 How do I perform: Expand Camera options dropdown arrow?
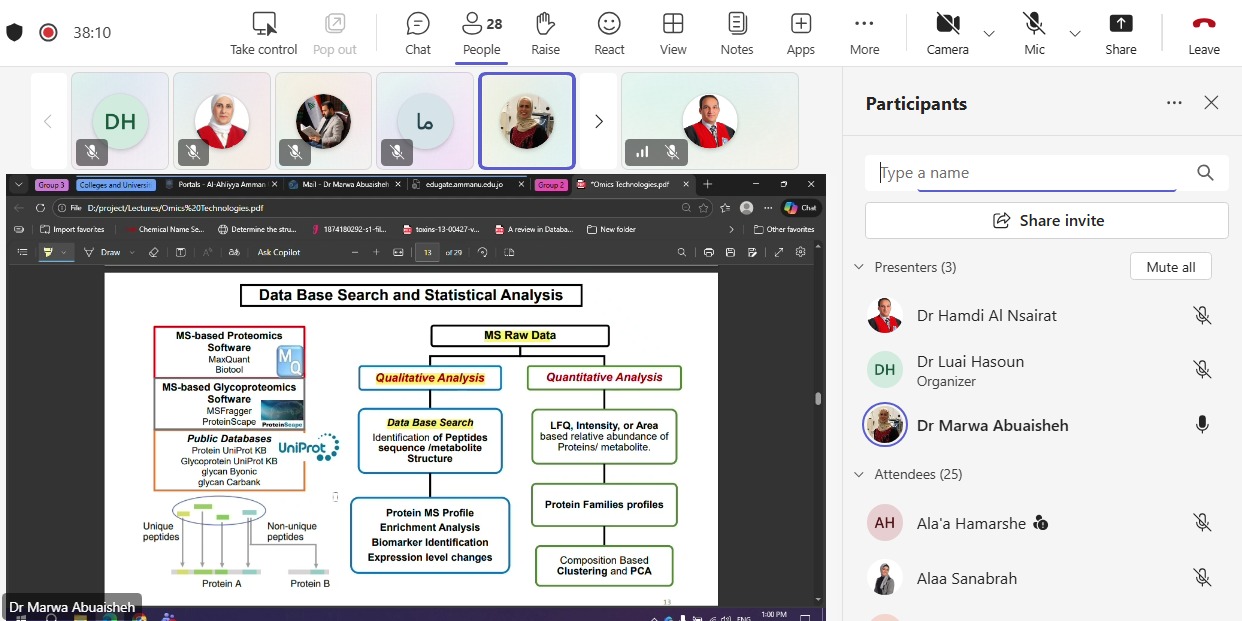click(x=989, y=33)
